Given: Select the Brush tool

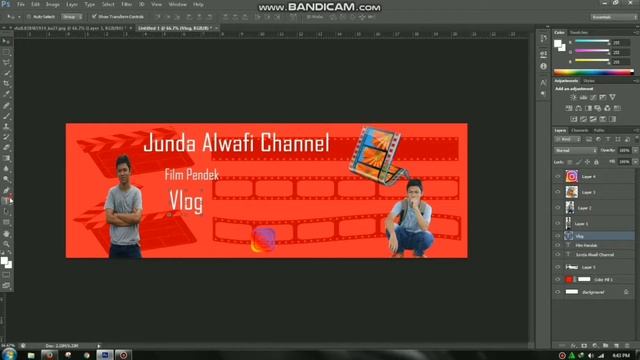Looking at the screenshot, I should pyautogui.click(x=6, y=116).
